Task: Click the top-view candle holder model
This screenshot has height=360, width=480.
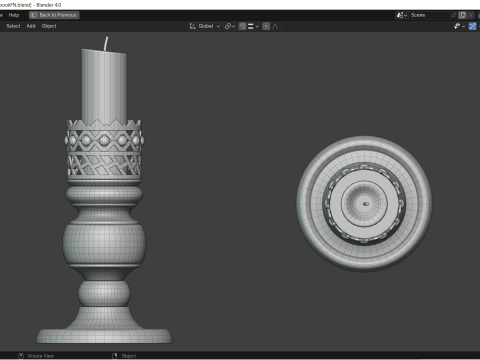Action: pos(364,203)
